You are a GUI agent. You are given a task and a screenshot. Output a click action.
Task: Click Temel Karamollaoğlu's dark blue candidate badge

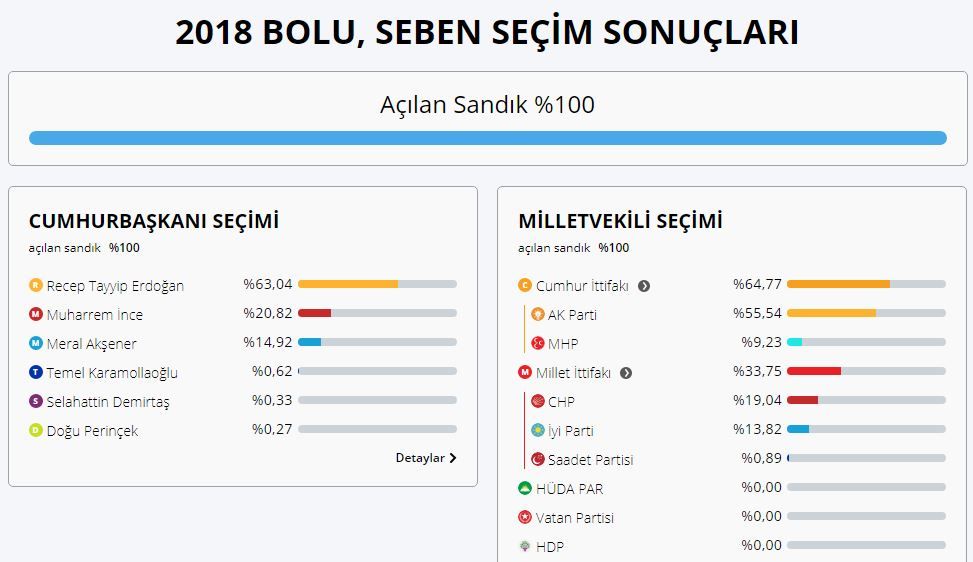coord(36,372)
